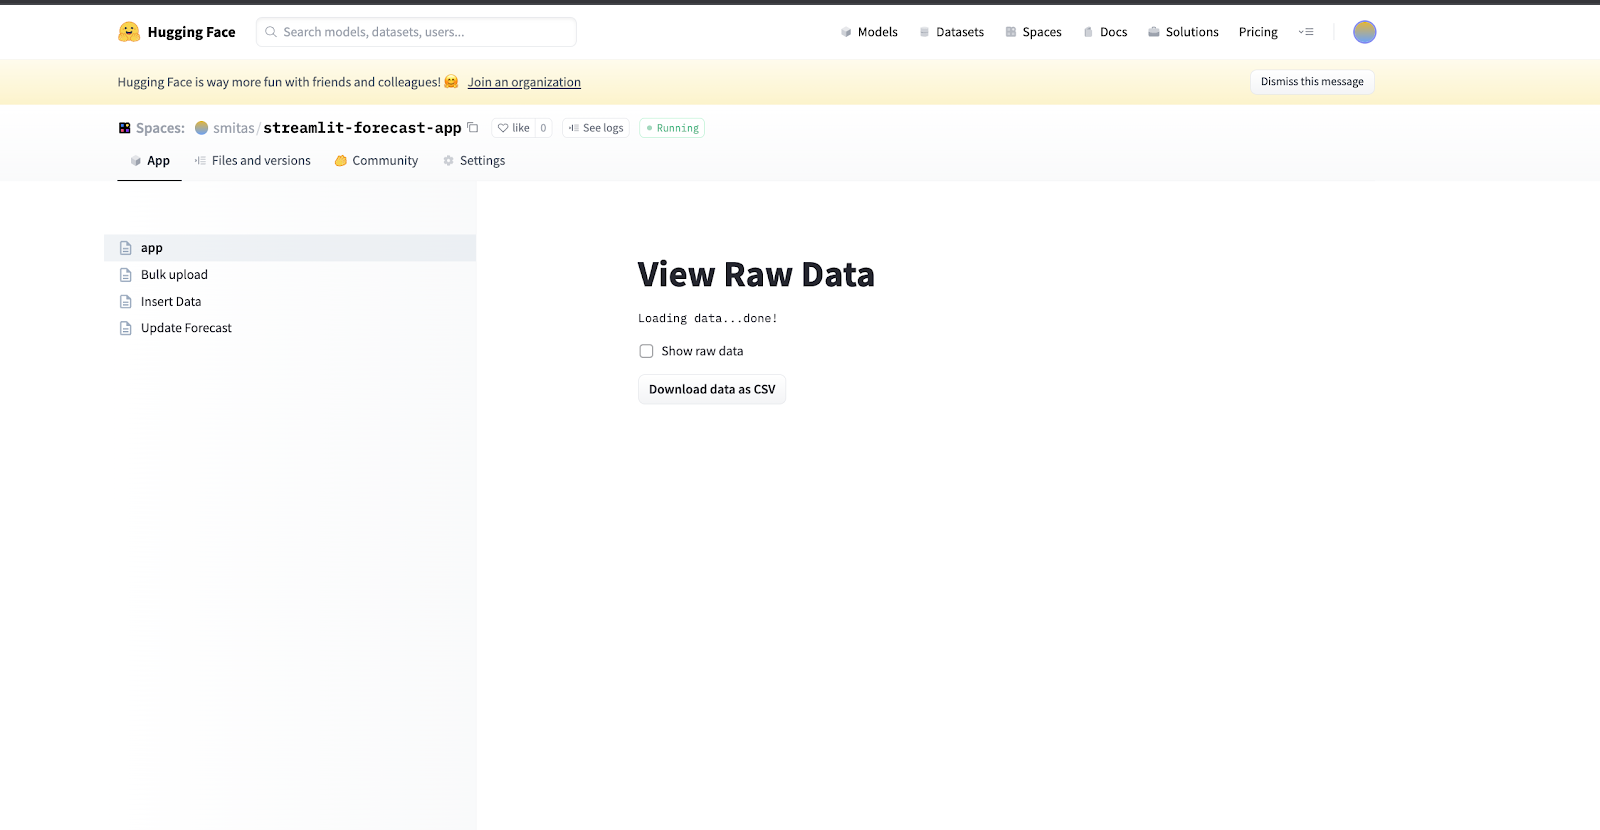Click the like count 0
This screenshot has width=1600, height=830.
[543, 128]
